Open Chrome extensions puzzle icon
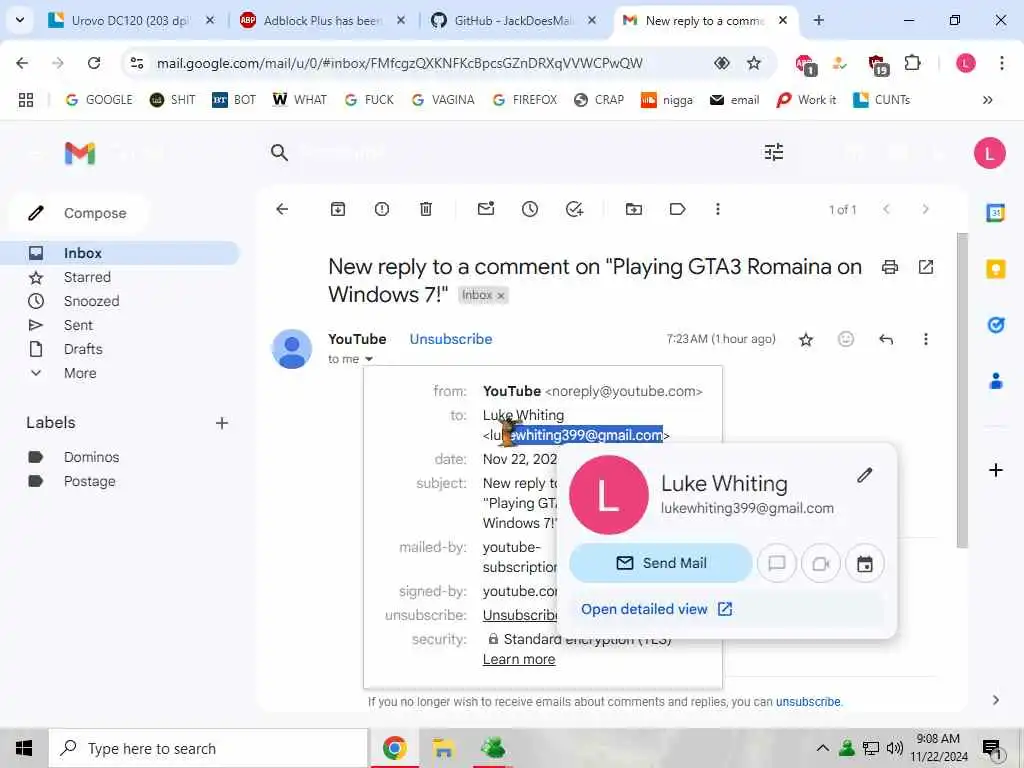Viewport: 1024px width, 768px height. [x=912, y=63]
